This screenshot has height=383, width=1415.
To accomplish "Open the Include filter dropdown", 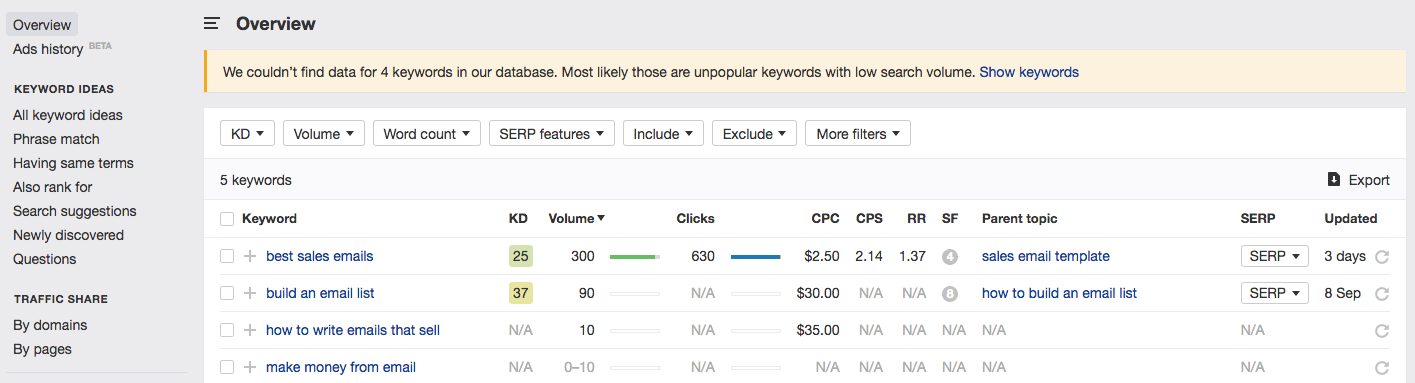I will 663,134.
